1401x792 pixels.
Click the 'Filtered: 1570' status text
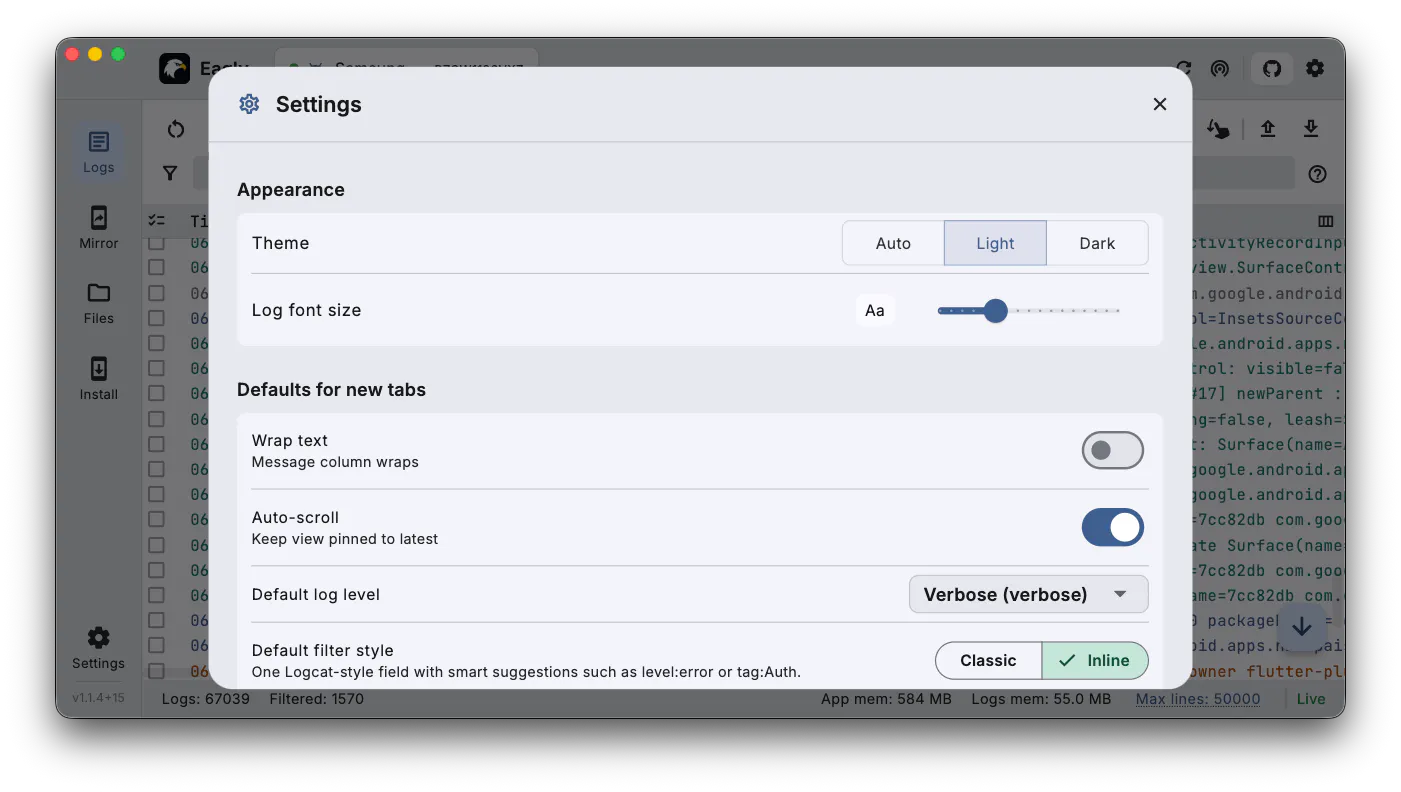(x=317, y=699)
